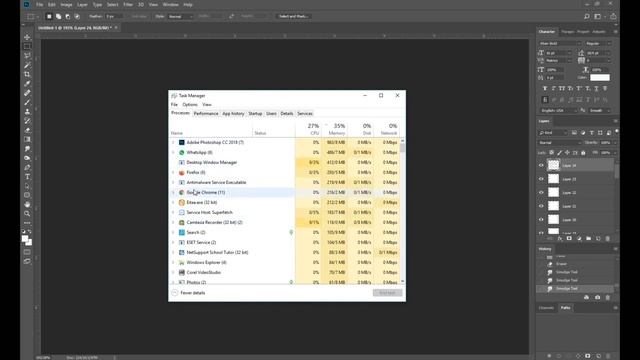Expand the WhatsApp process group
This screenshot has height=360, width=640.
pyautogui.click(x=173, y=152)
